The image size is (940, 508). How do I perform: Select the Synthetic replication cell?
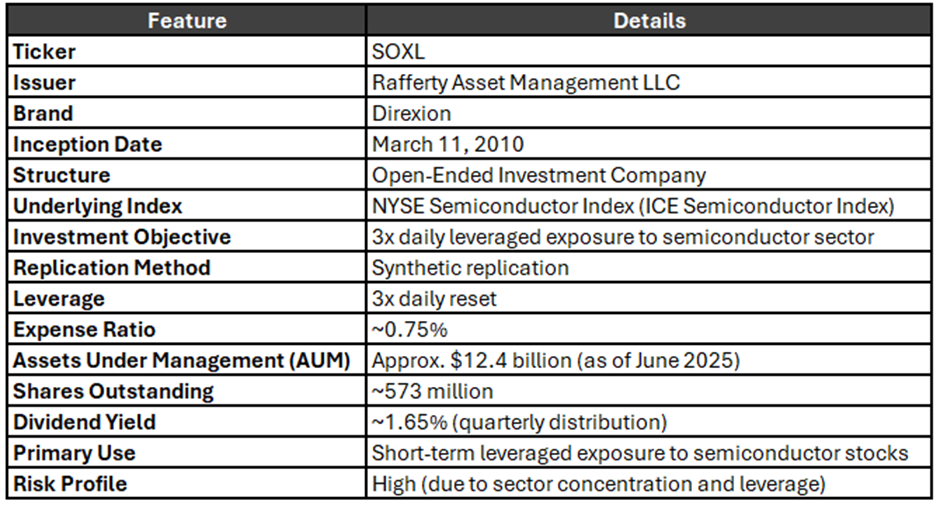point(649,267)
